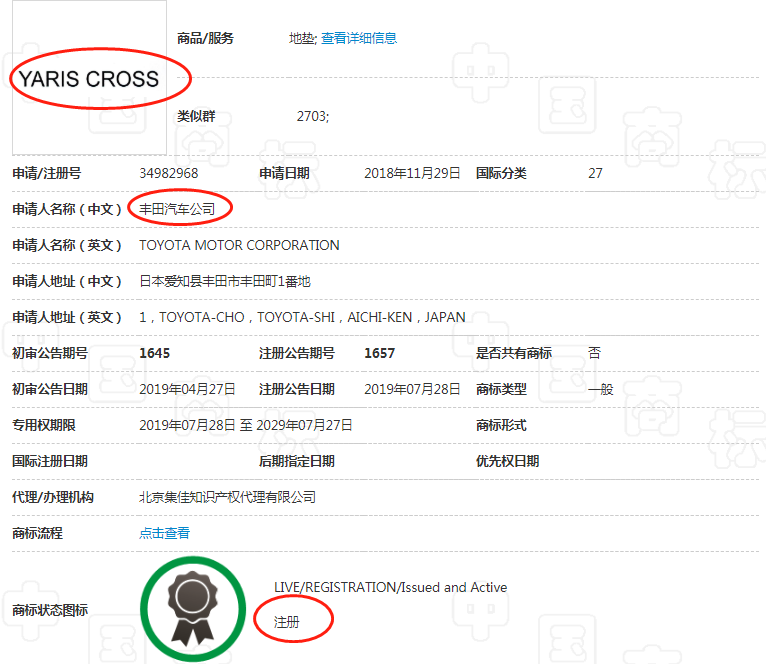Select the application date 2018年11月29日
Screen dimensions: 766x664
click(x=412, y=173)
